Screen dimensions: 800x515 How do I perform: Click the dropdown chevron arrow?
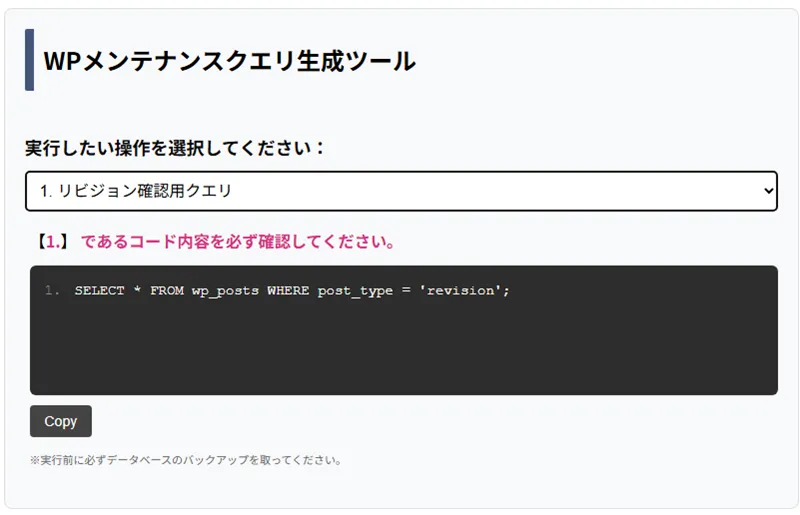coord(767,190)
